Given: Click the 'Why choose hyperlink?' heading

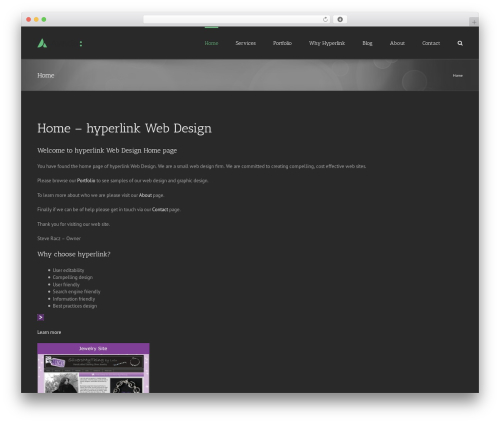Looking at the screenshot, I should [x=74, y=254].
